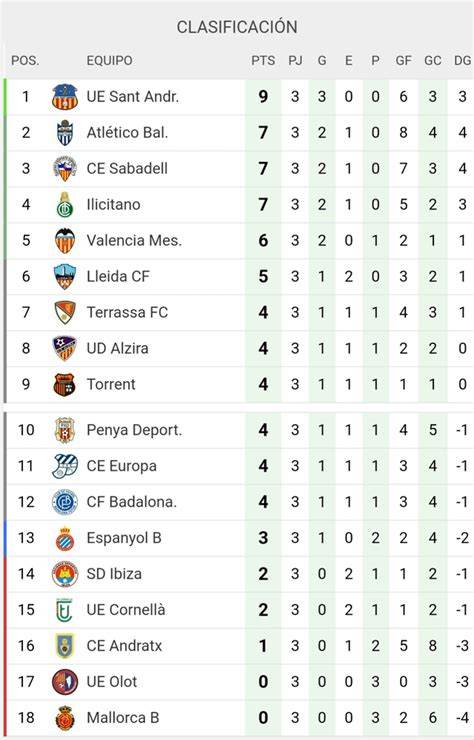Open the Ilicitano team name link
Screen dimensions: 474x740
[113, 204]
